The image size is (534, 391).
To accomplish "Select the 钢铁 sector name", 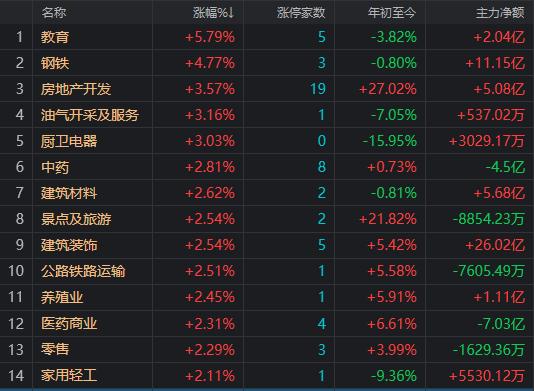I will point(55,63).
